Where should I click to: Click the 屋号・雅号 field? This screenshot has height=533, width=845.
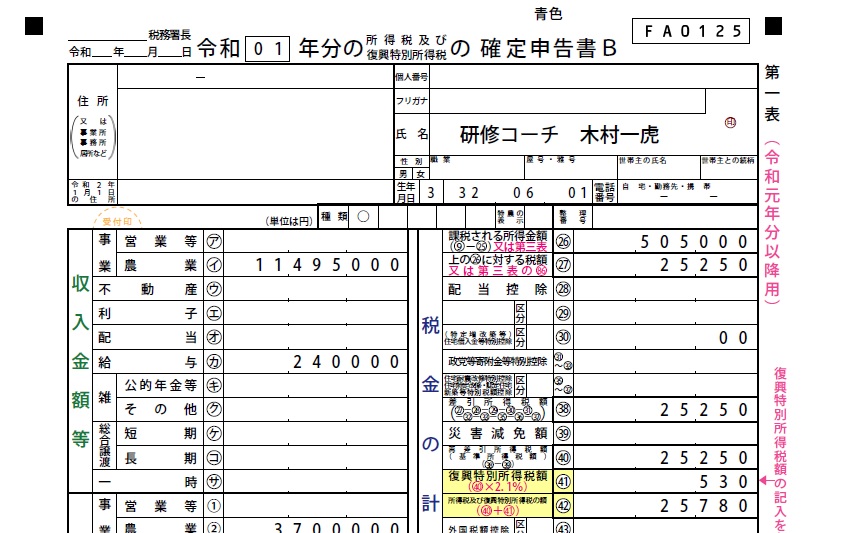(x=571, y=168)
